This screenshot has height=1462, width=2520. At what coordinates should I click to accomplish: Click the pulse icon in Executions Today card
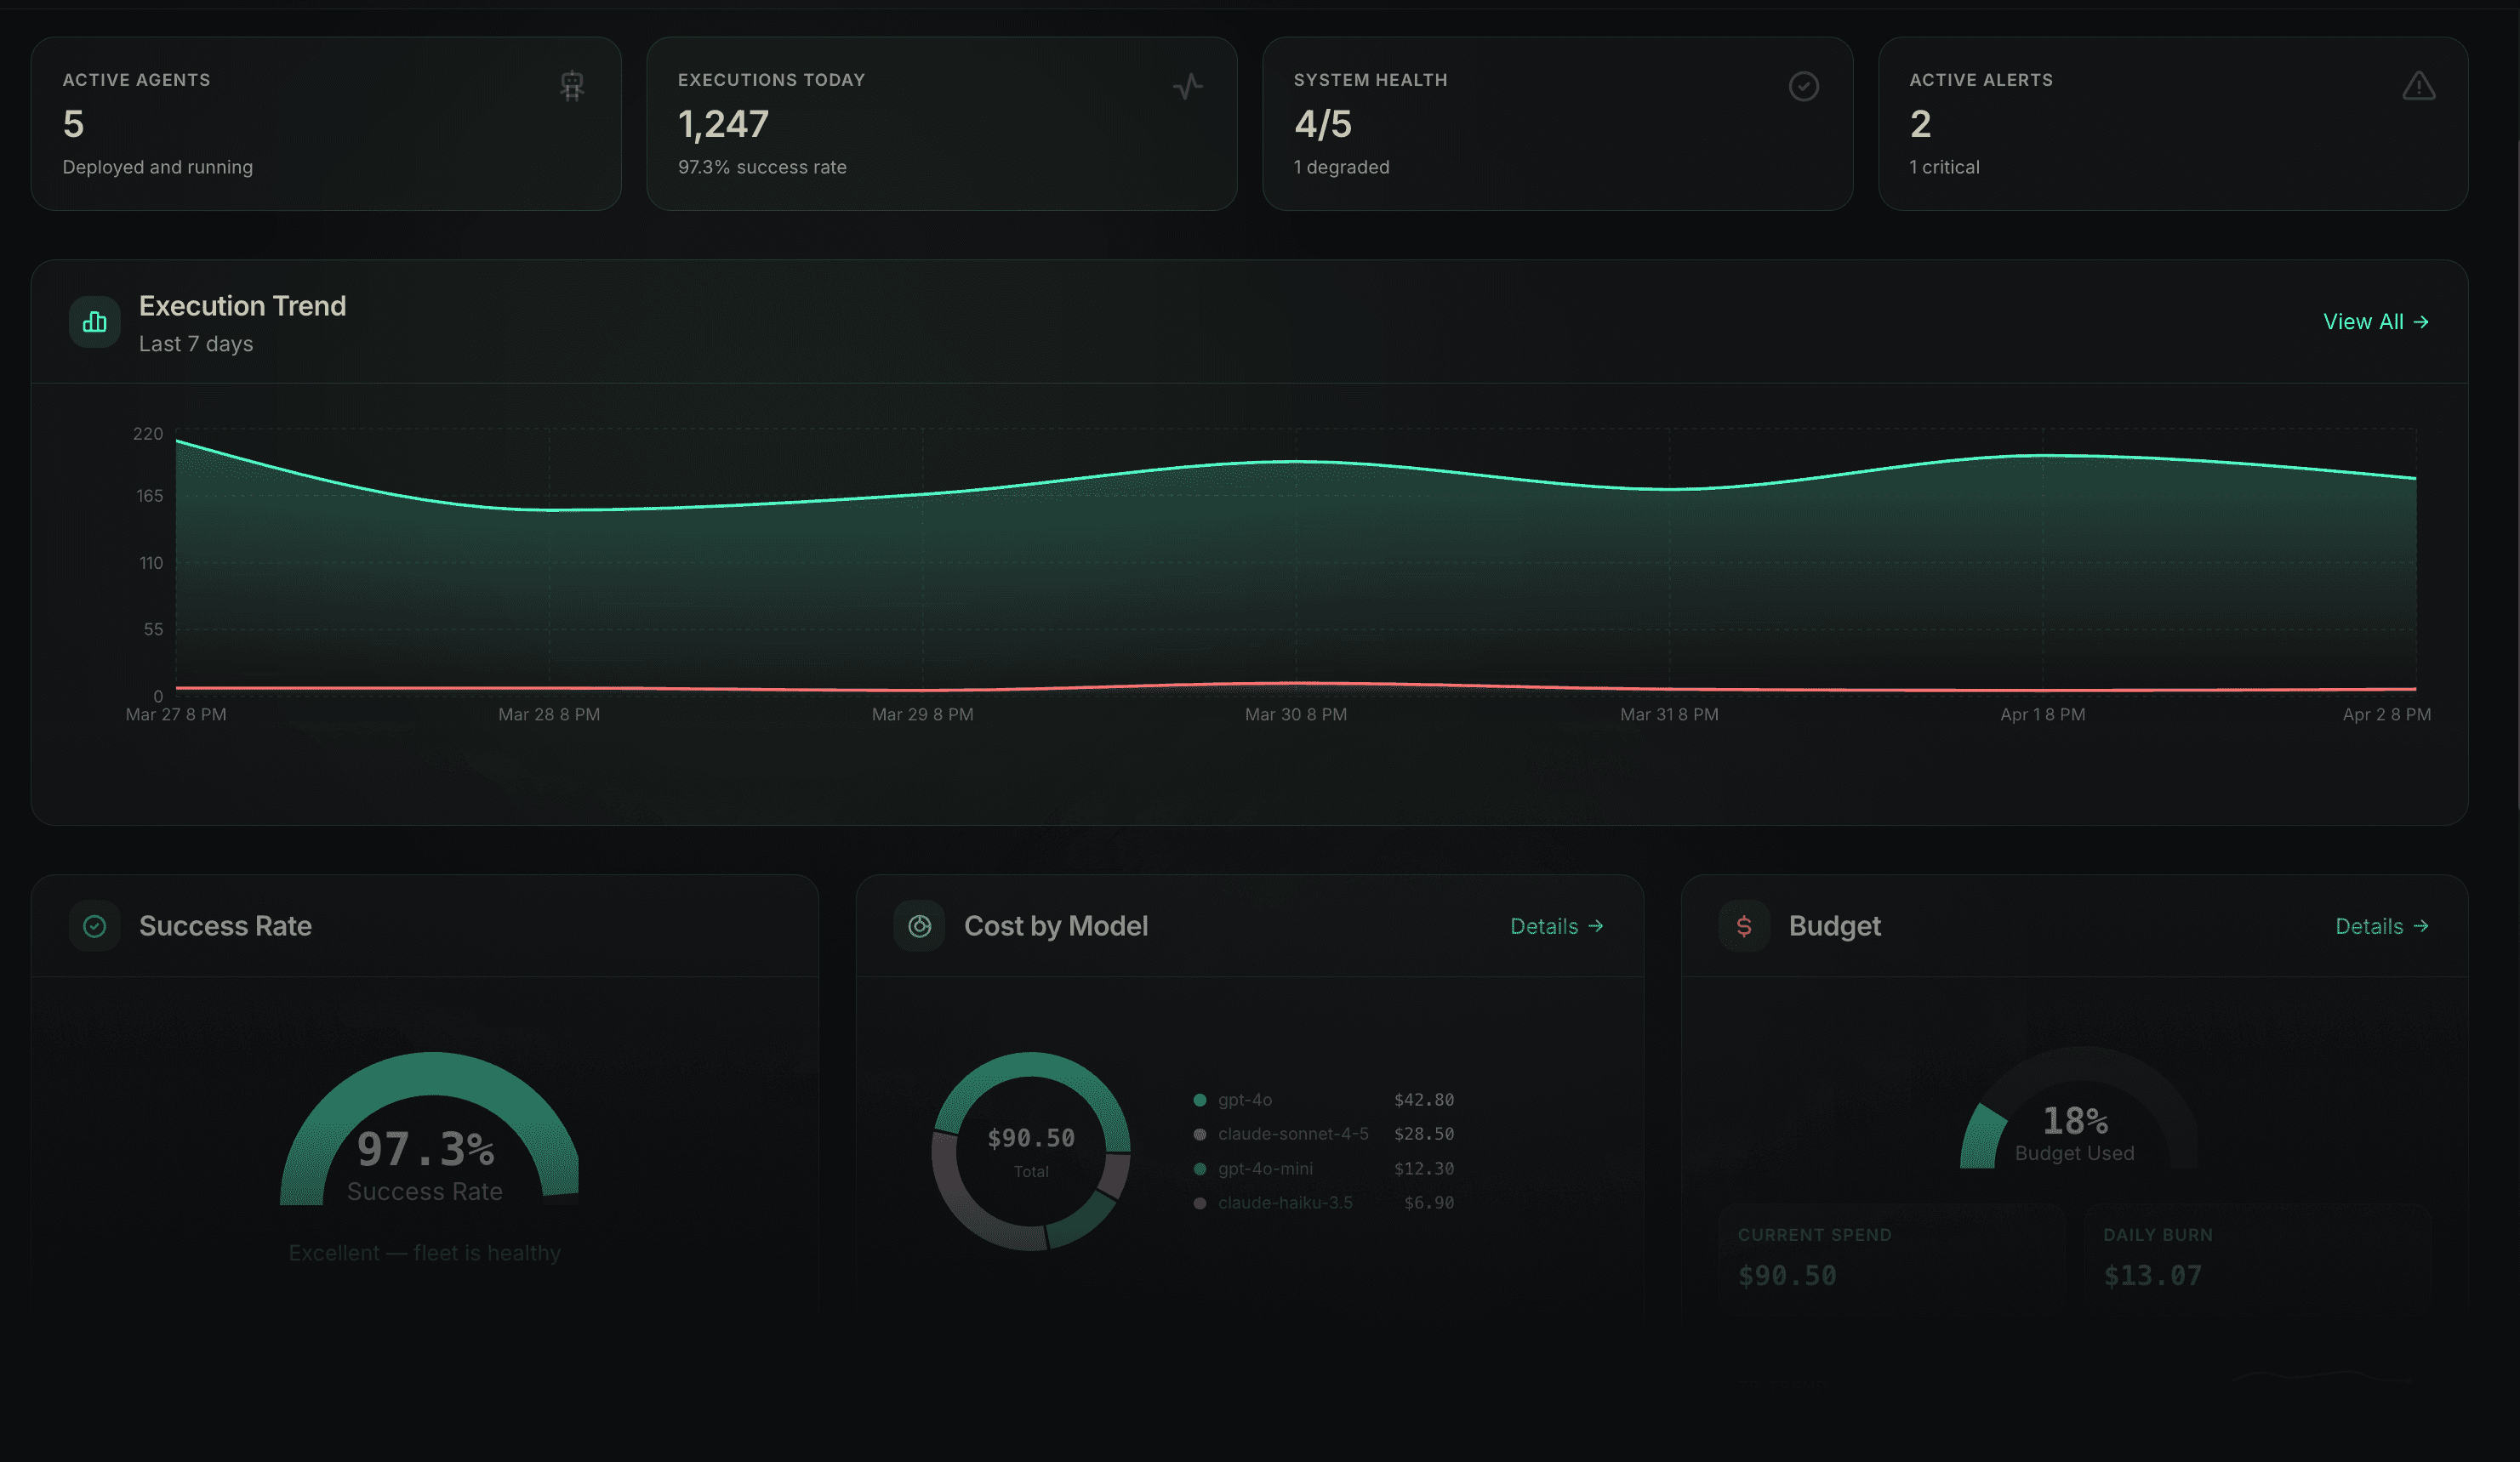1187,86
